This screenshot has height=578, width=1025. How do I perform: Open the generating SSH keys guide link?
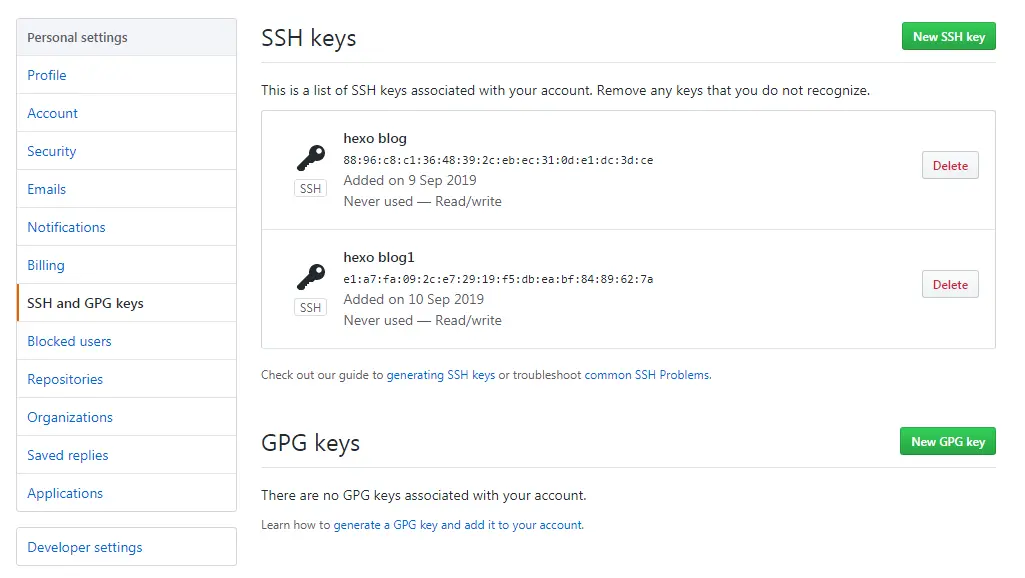tap(441, 375)
